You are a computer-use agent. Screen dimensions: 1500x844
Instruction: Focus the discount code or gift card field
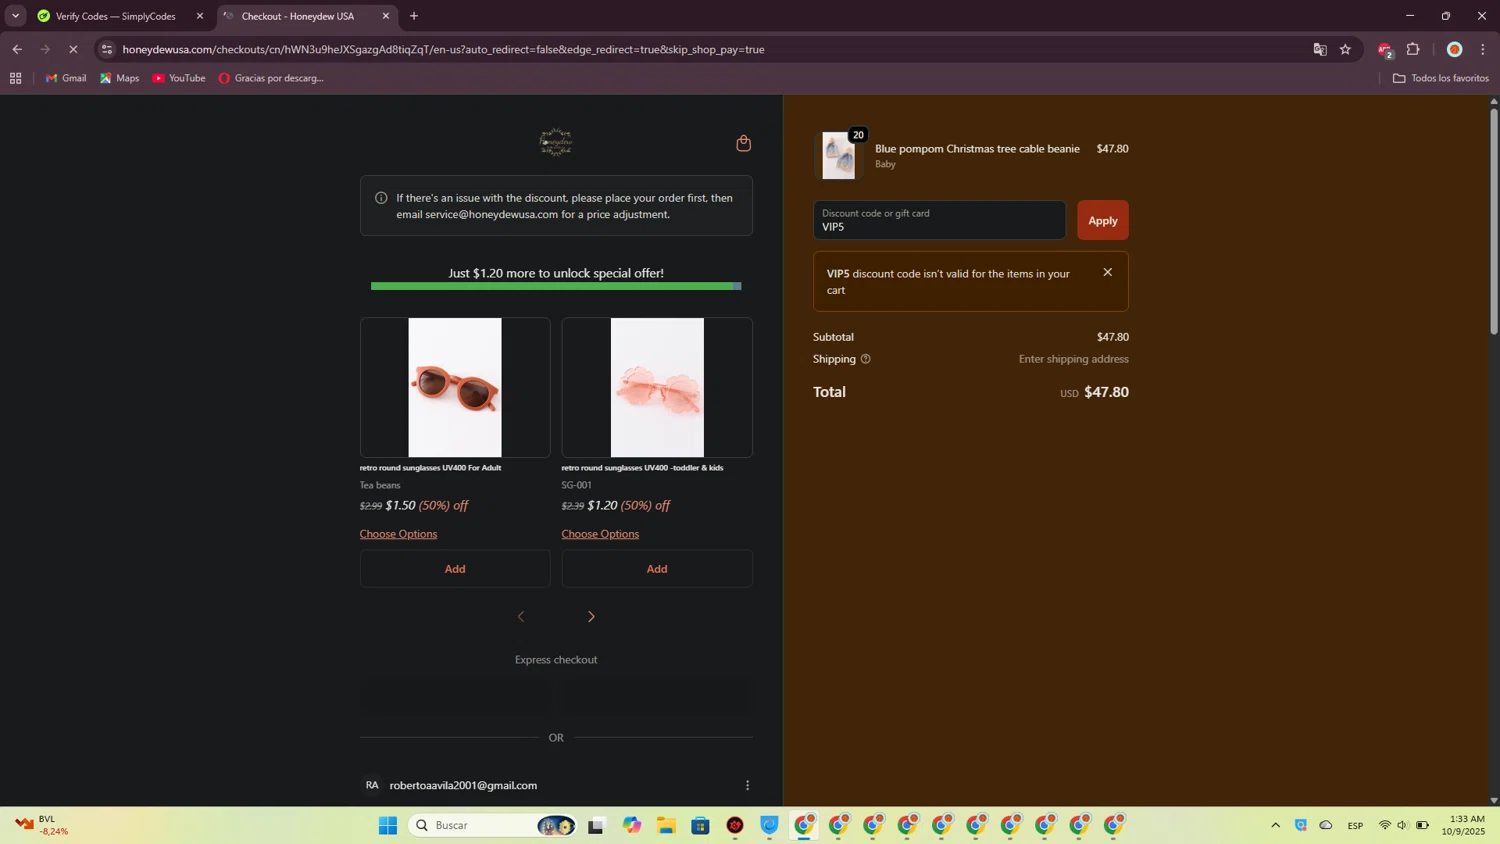(939, 220)
